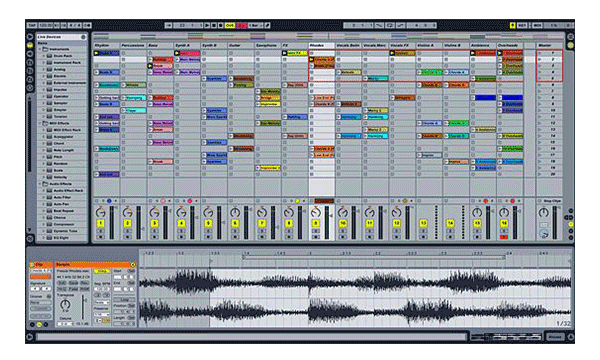Select EQ Eight in the device list

click(x=61, y=238)
